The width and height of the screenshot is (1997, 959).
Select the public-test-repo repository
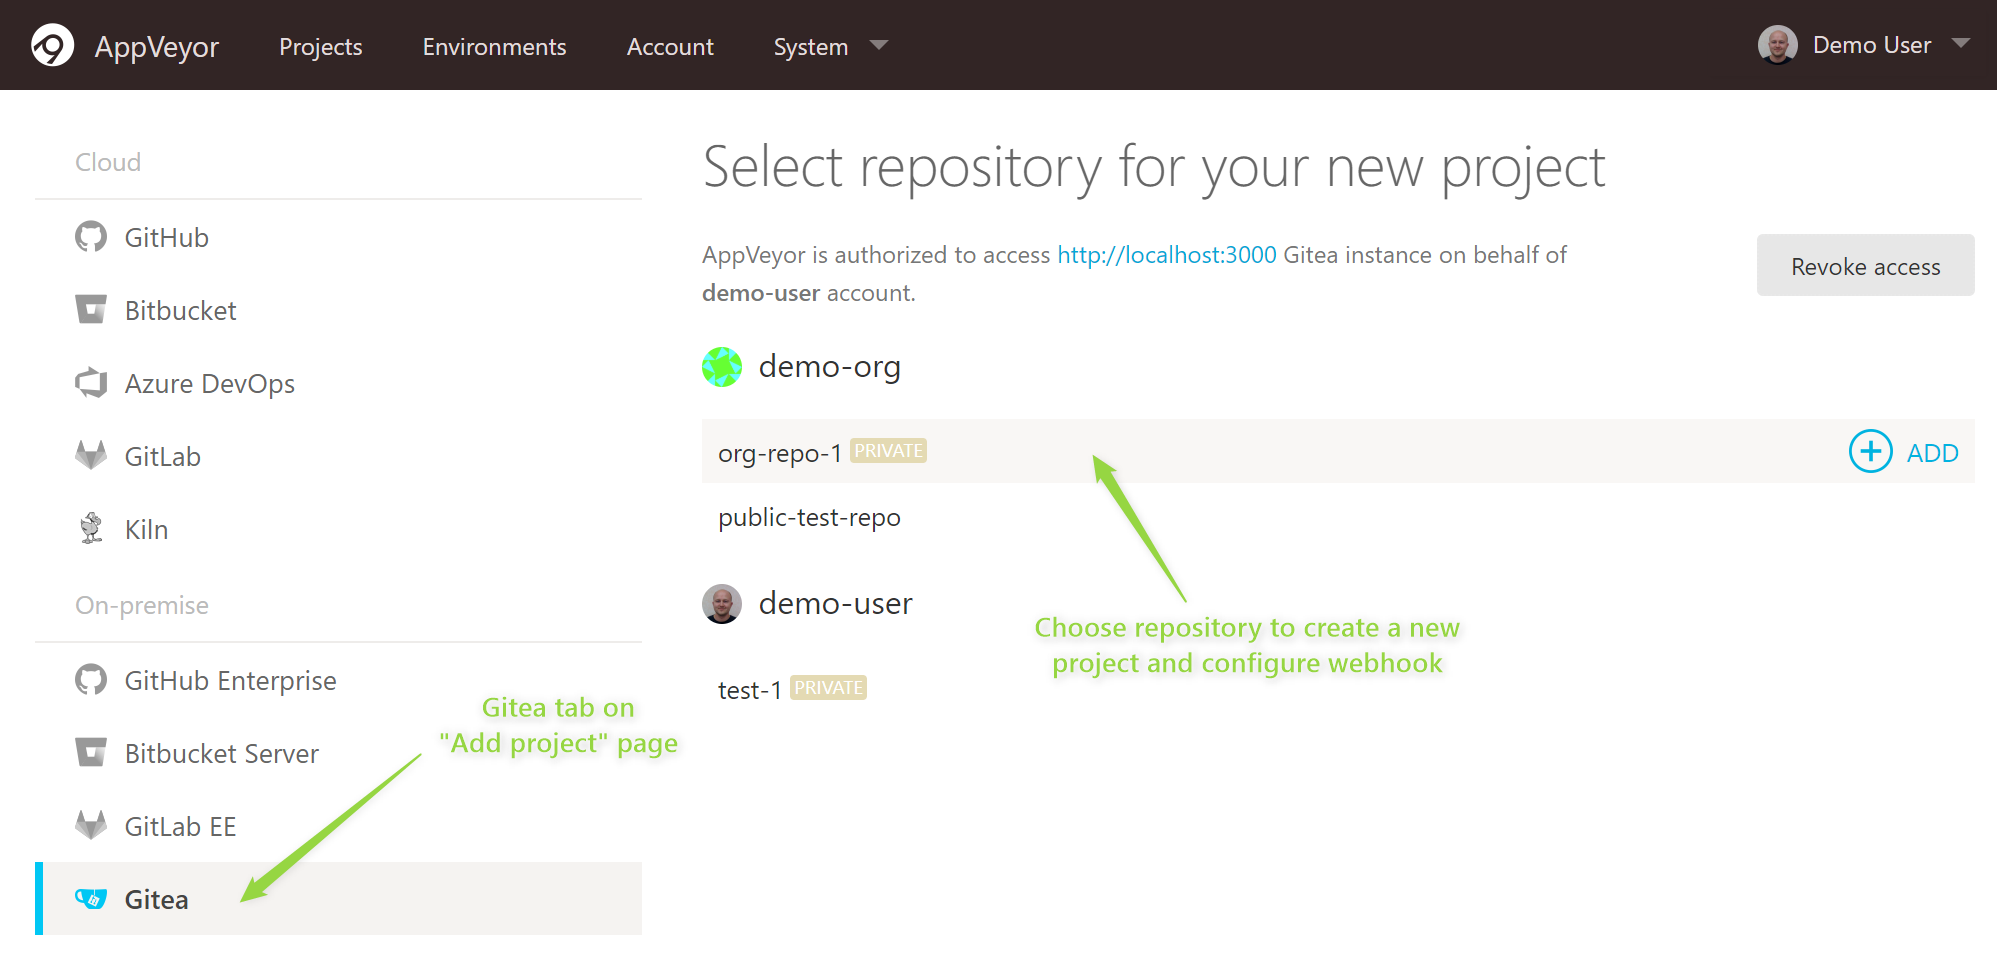tap(809, 517)
